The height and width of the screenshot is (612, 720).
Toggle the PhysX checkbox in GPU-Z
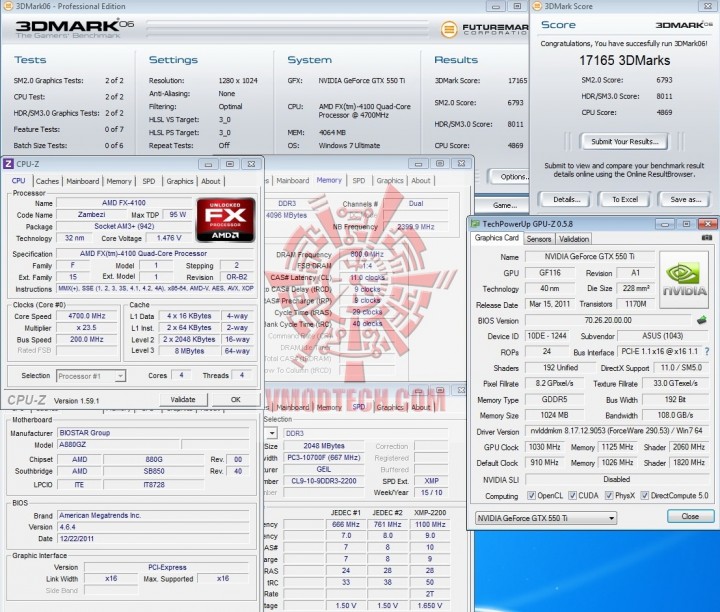(x=609, y=495)
